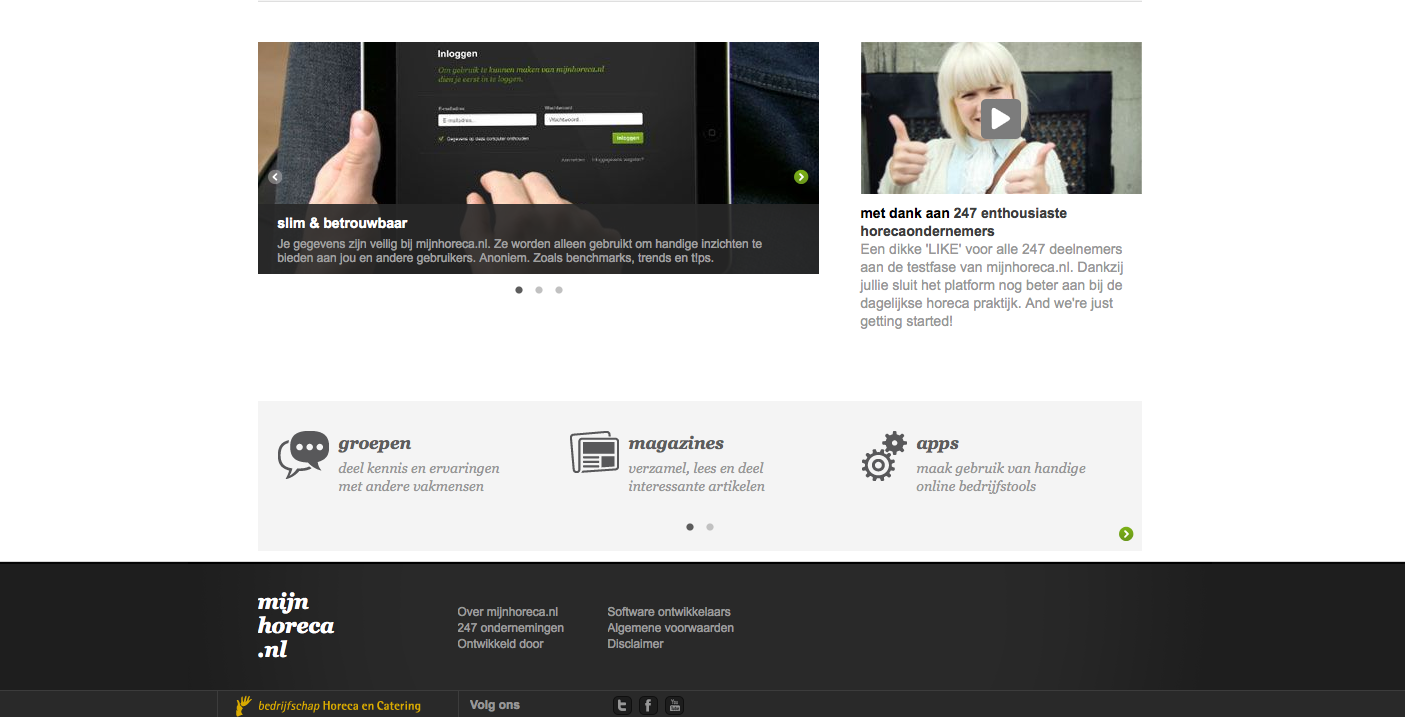Open the Algemene voorwaarden footer link
This screenshot has width=1405, height=717.
click(671, 628)
